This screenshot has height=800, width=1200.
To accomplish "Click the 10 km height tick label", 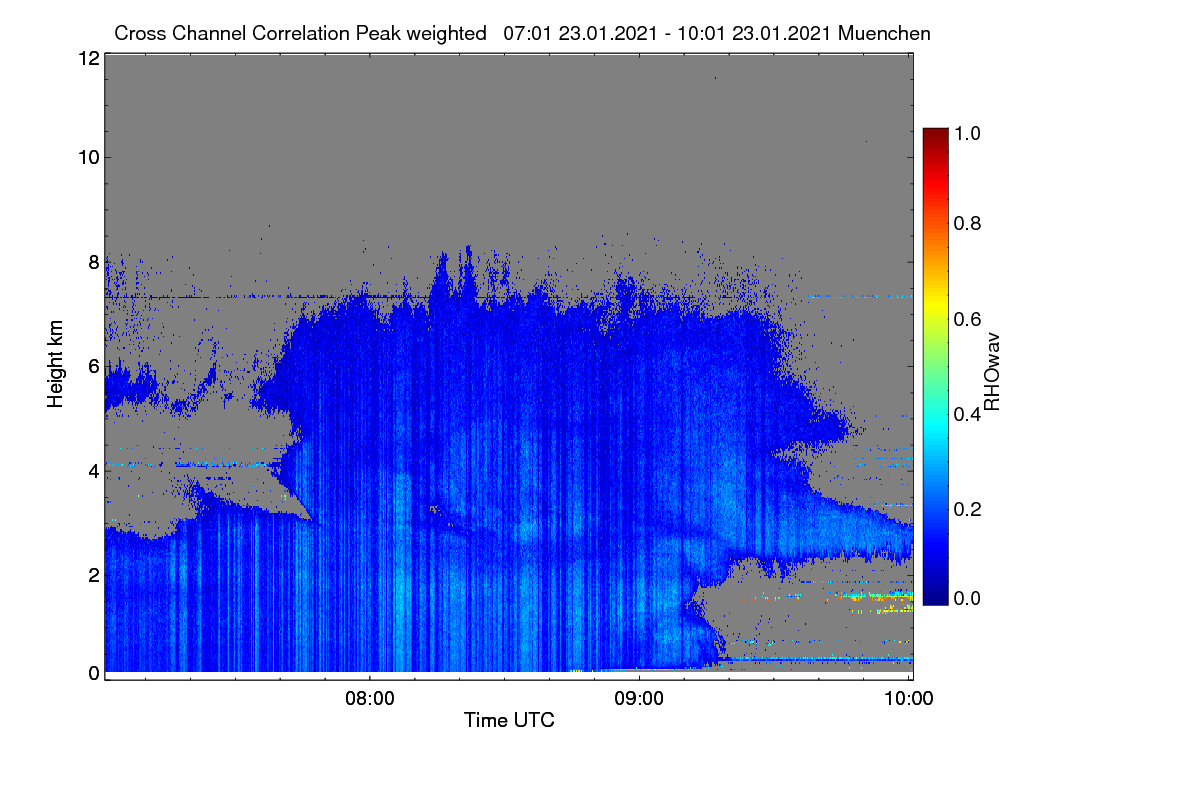I will pyautogui.click(x=87, y=157).
